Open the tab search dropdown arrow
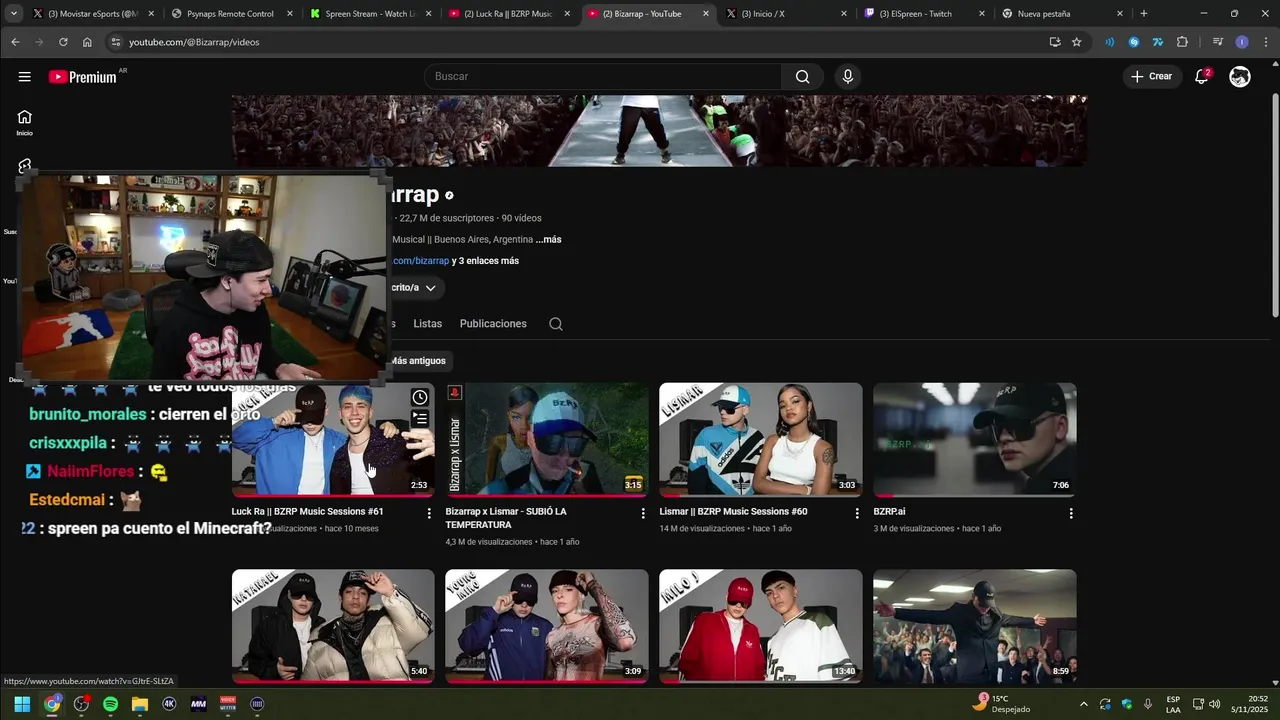This screenshot has width=1280, height=720. [14, 14]
